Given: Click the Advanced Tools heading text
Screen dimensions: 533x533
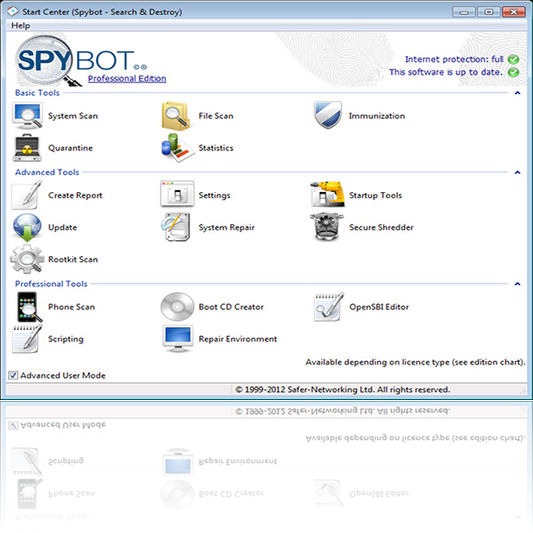Looking at the screenshot, I should pyautogui.click(x=47, y=172).
